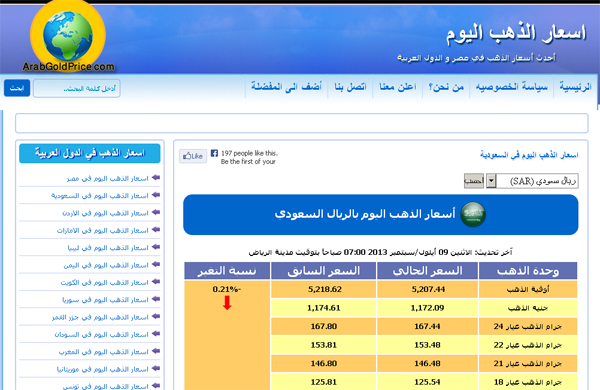
Task: Click the Facebook Like thumbs-up button
Action: (x=193, y=156)
